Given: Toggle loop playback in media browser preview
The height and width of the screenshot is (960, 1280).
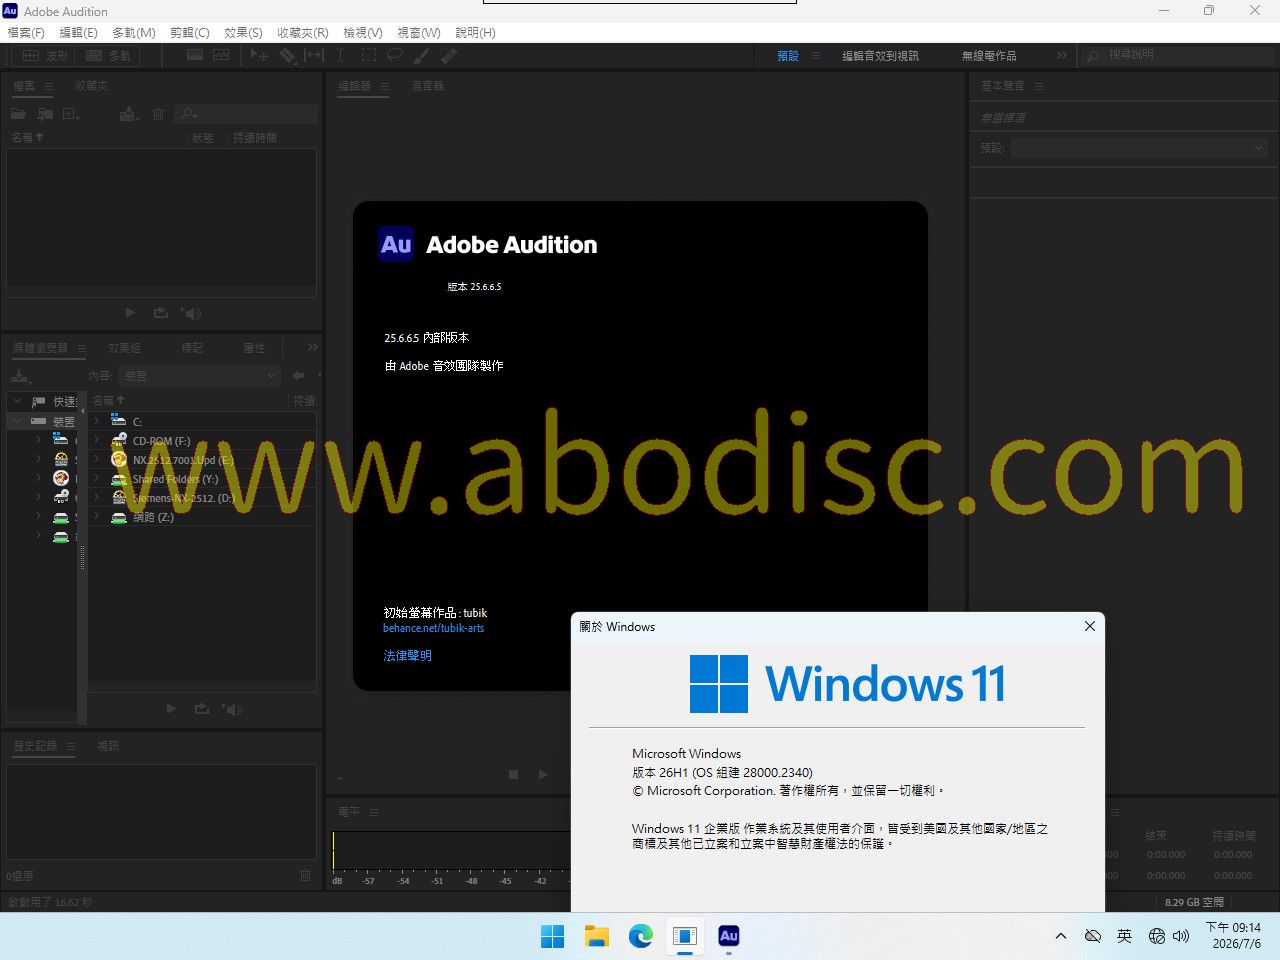Looking at the screenshot, I should (x=202, y=709).
